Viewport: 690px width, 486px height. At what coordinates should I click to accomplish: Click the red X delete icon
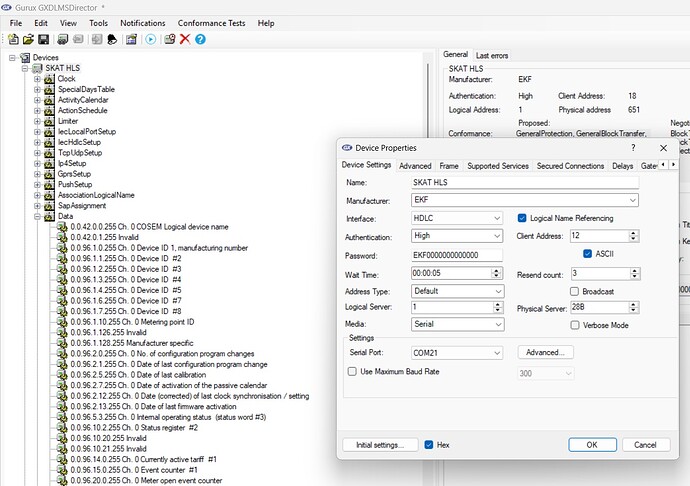point(185,39)
